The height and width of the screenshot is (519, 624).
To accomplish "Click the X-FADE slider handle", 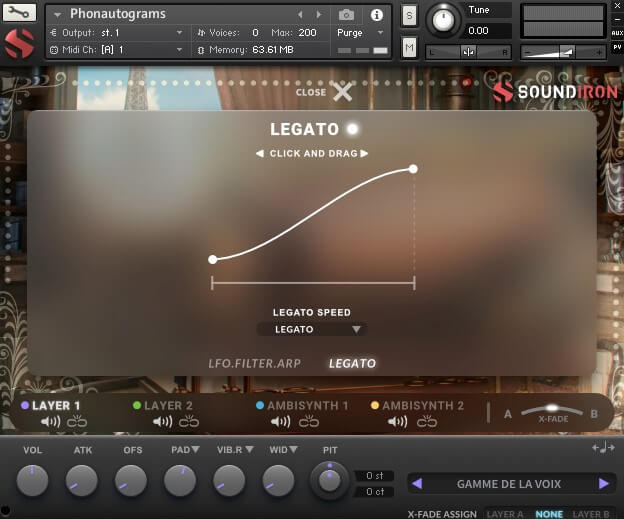I will click(552, 408).
